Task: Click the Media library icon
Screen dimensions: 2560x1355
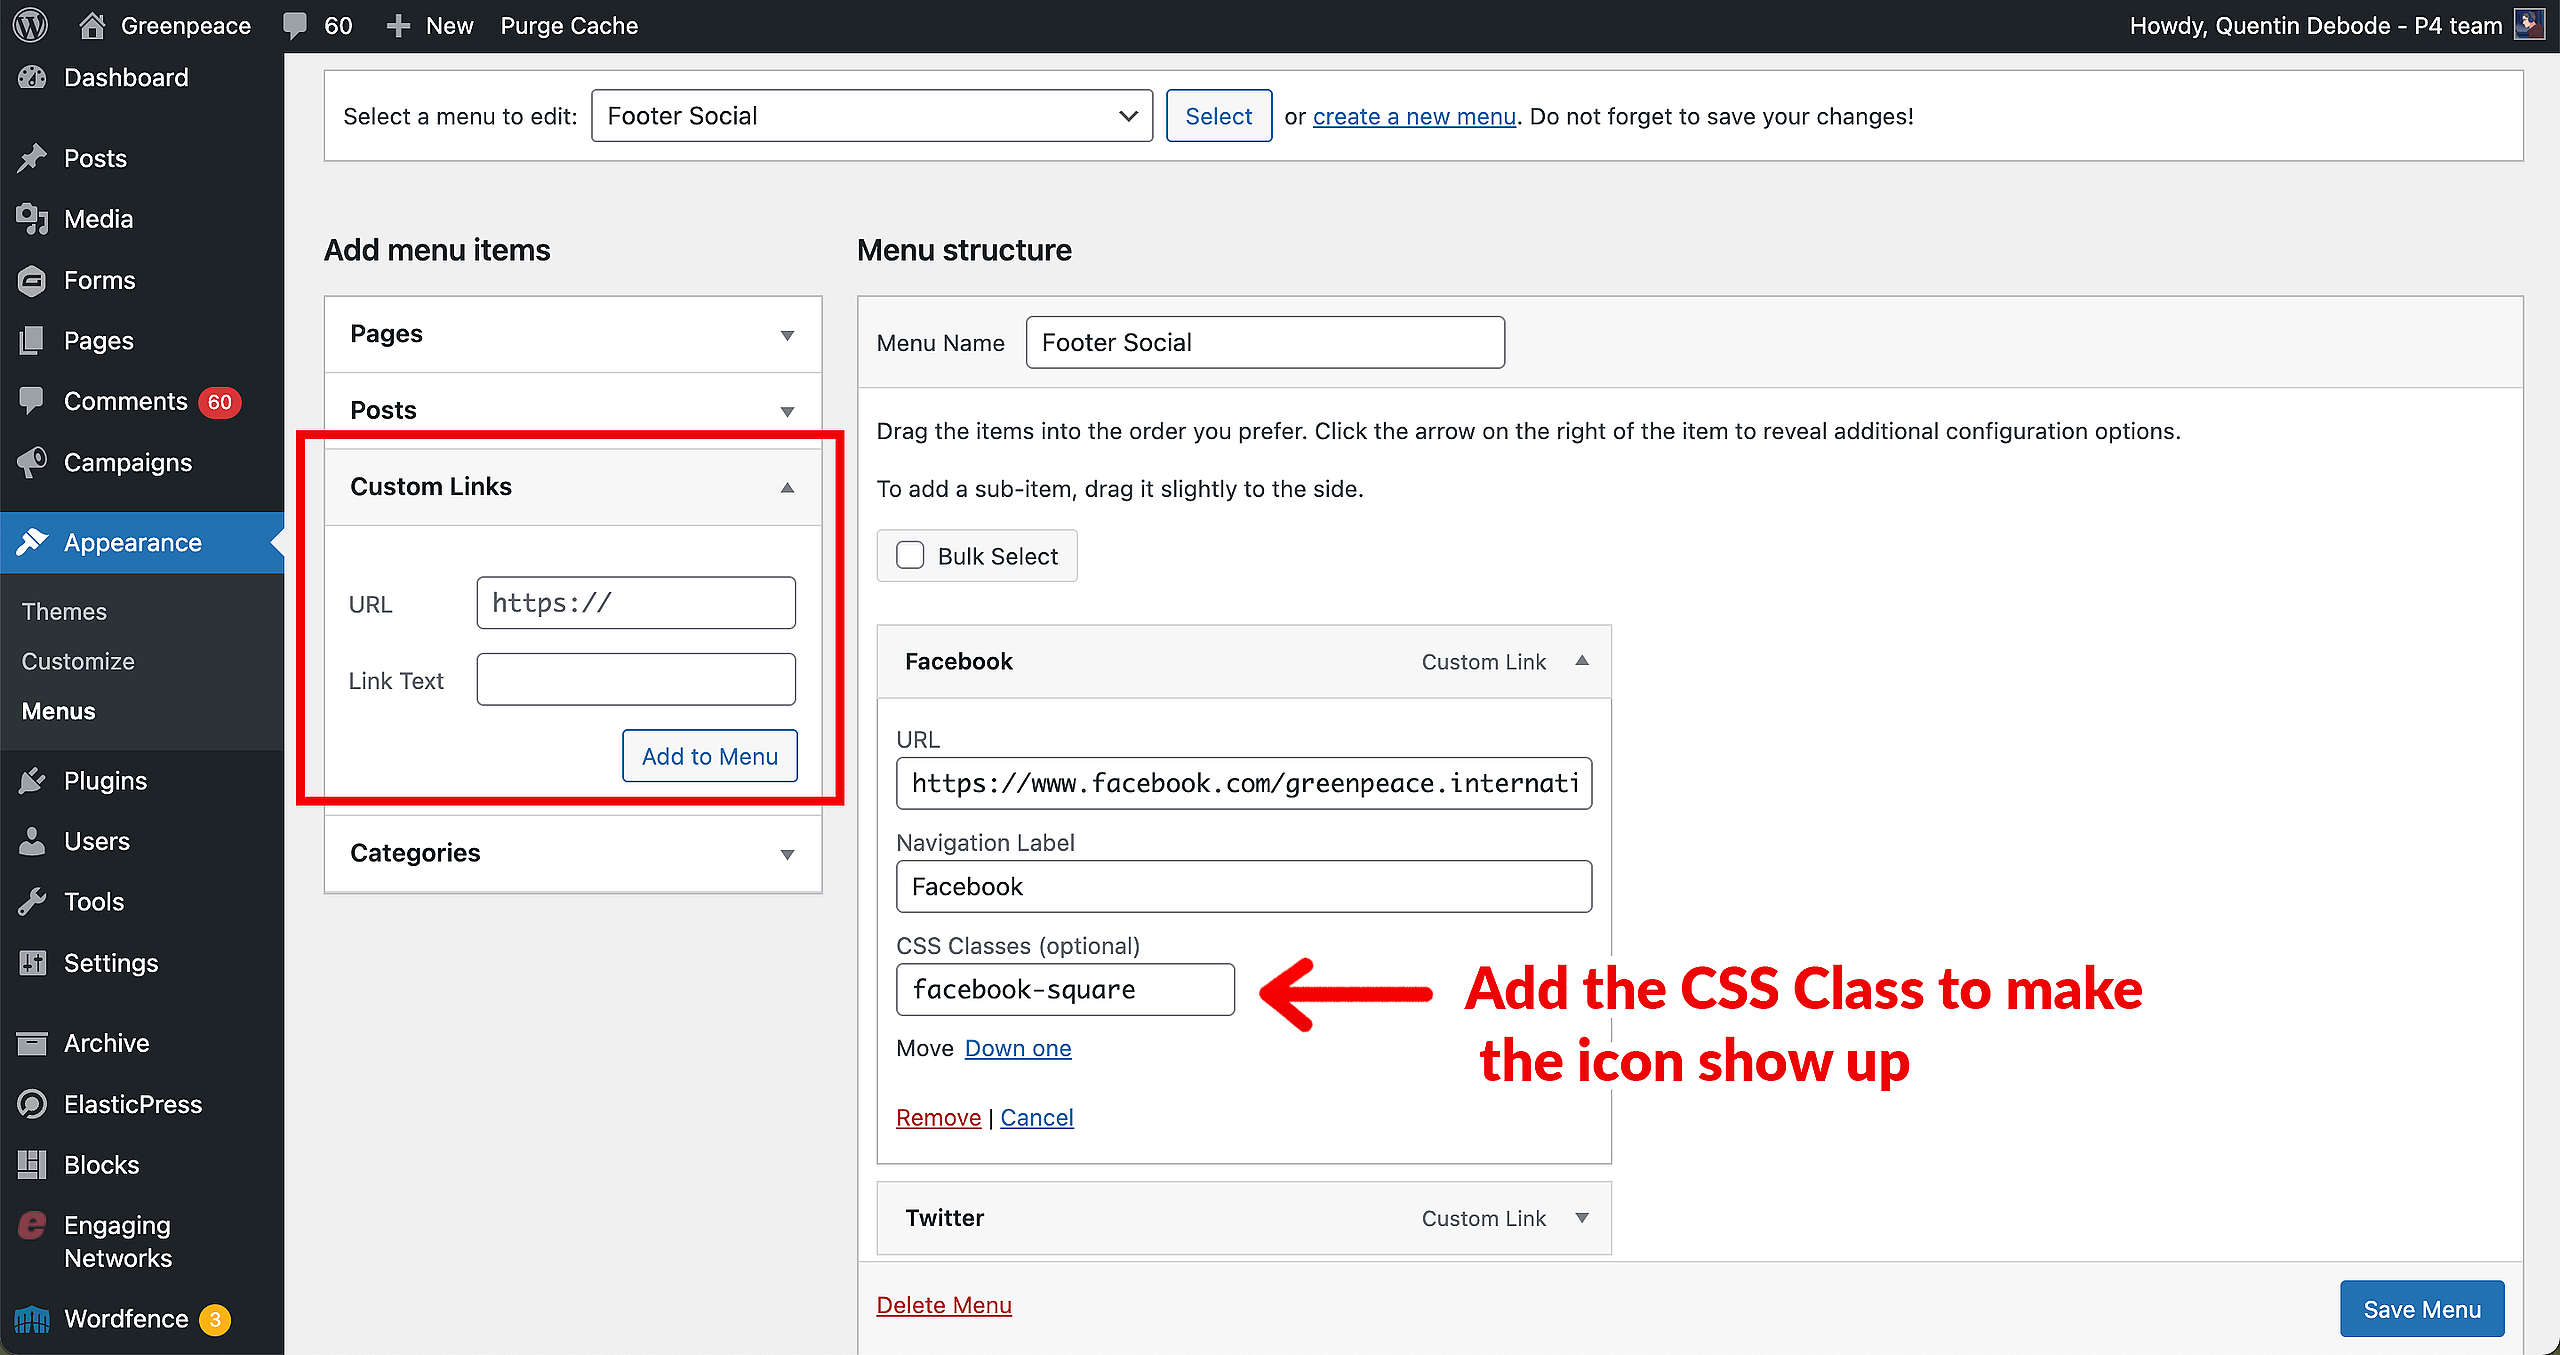Action: [x=32, y=219]
